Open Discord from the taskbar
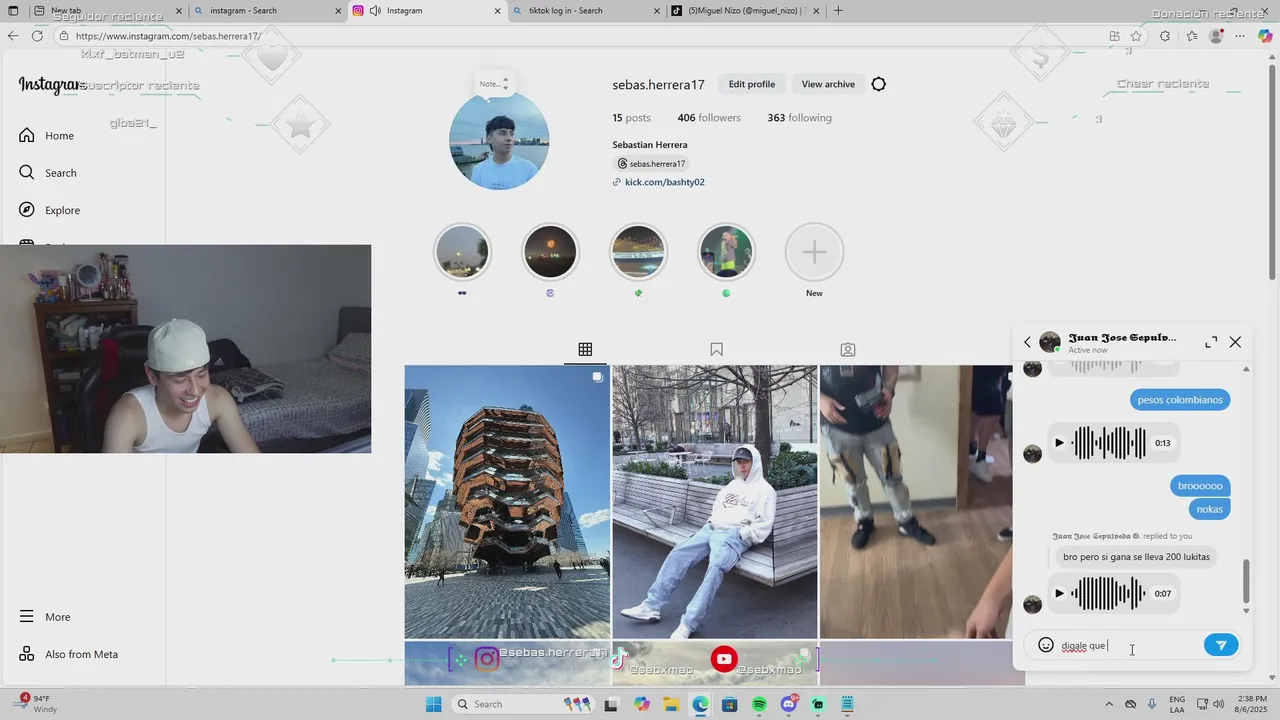The image size is (1280, 720). [789, 704]
